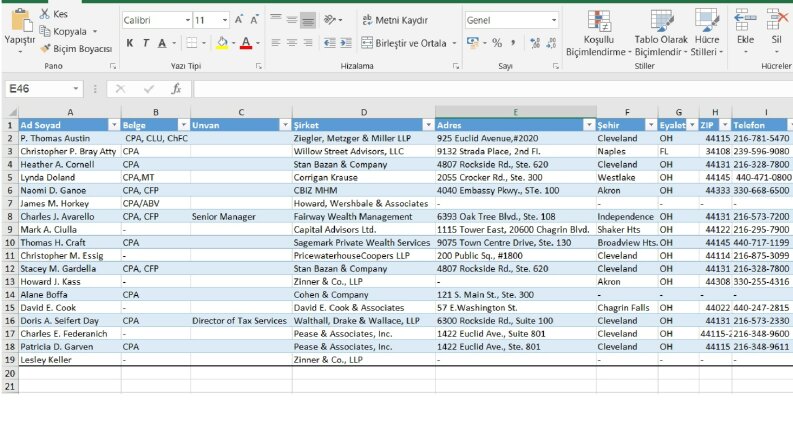Toggle underline A formatting
Viewport: 793px width, 446px height.
coord(162,43)
